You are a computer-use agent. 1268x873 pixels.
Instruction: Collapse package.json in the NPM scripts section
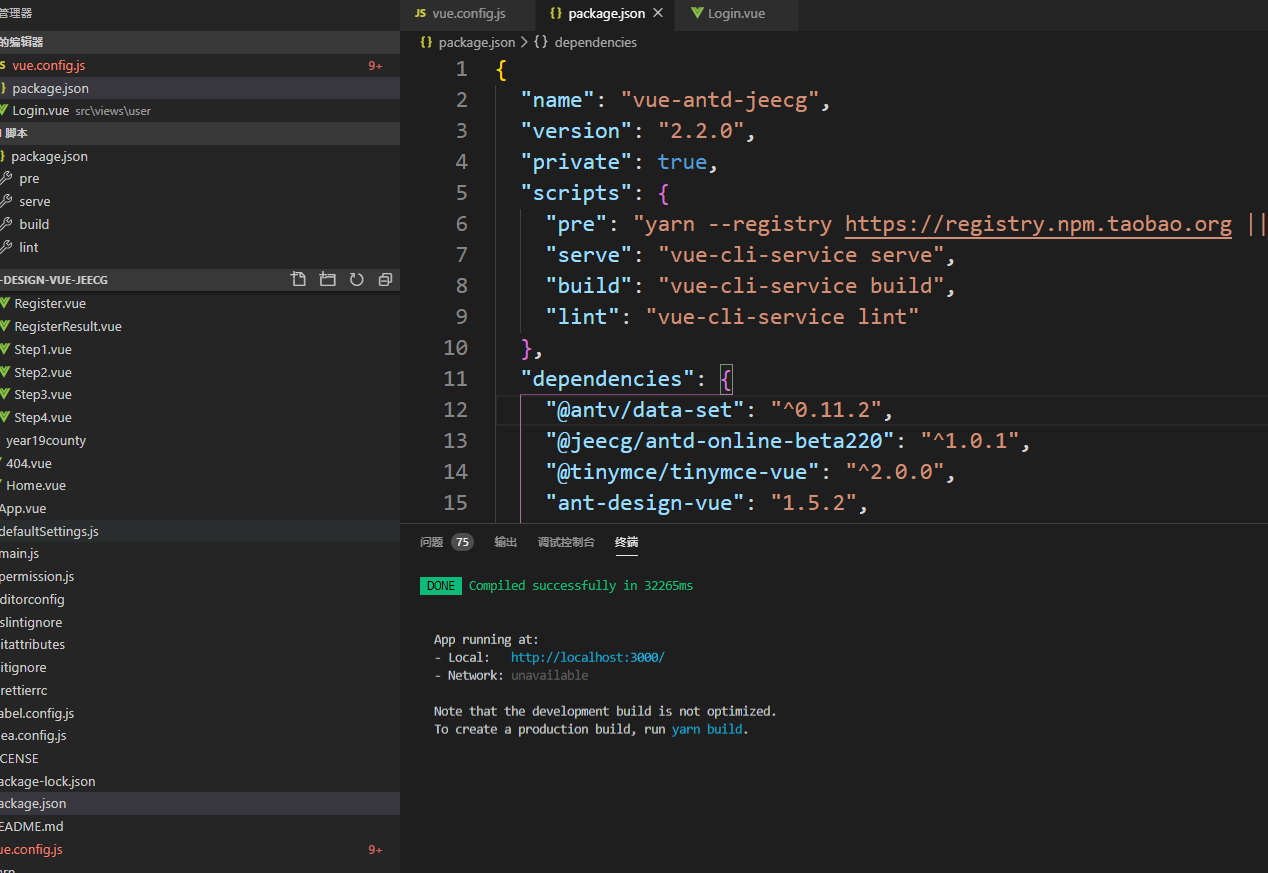(200, 156)
